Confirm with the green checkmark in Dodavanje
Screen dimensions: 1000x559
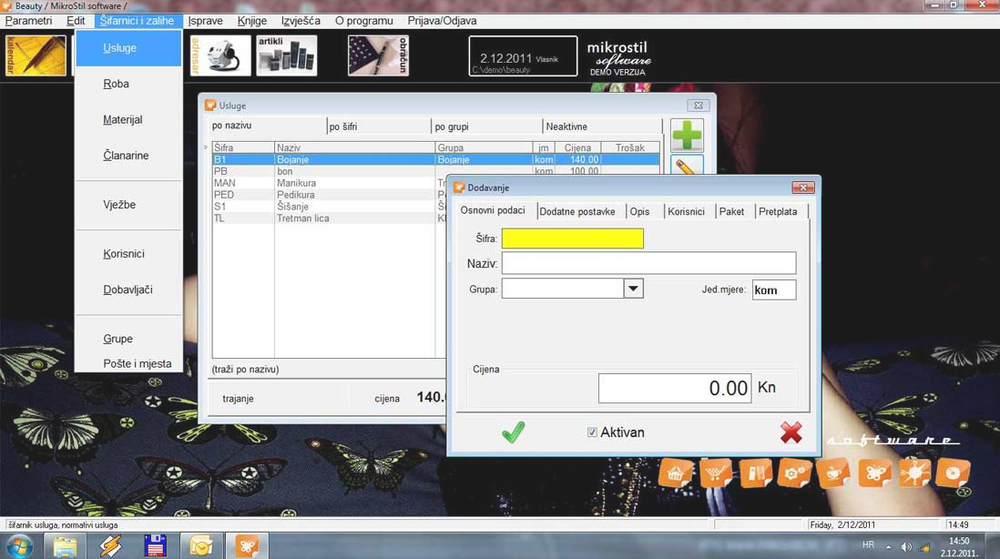click(513, 432)
